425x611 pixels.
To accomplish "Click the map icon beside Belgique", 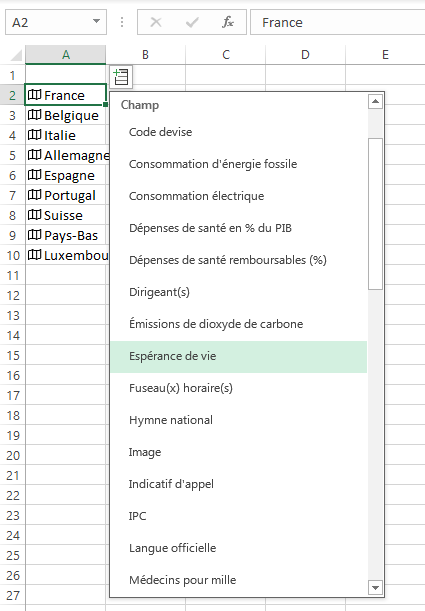I will (34, 115).
